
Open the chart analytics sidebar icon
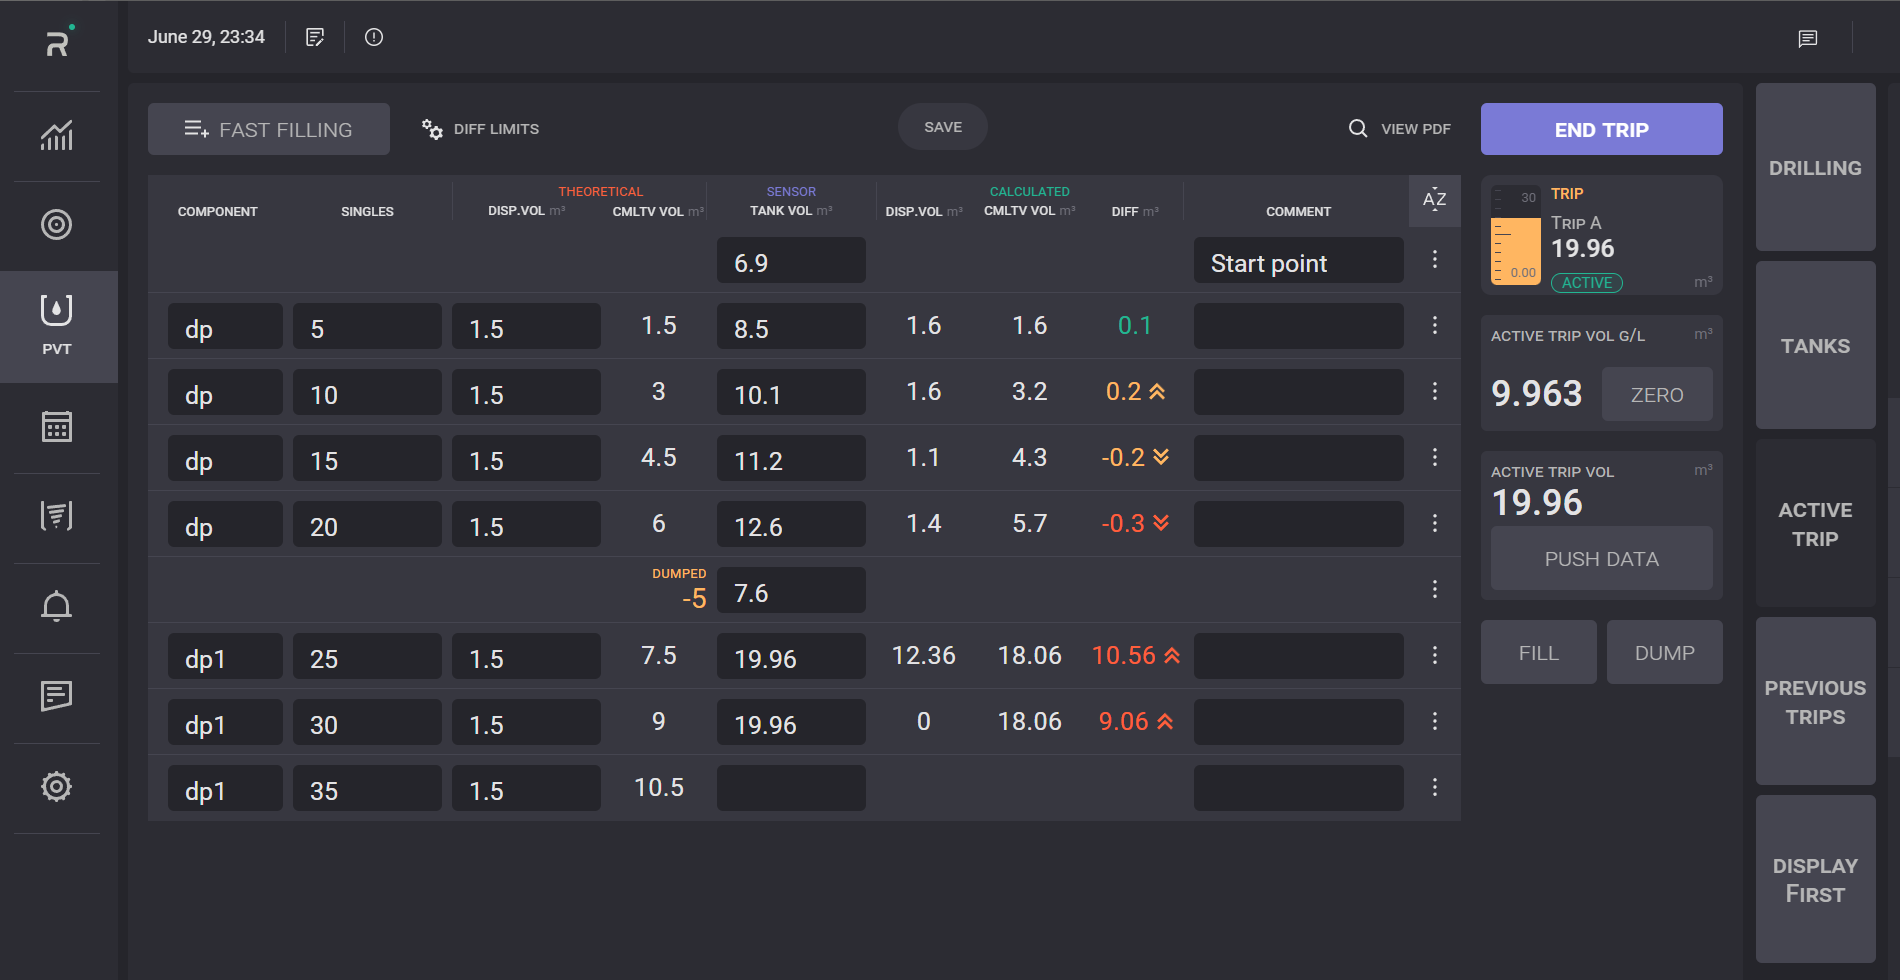click(57, 135)
